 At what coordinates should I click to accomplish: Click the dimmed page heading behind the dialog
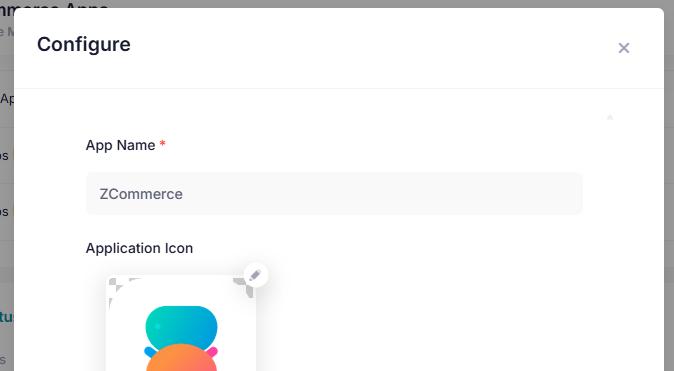click(54, 4)
